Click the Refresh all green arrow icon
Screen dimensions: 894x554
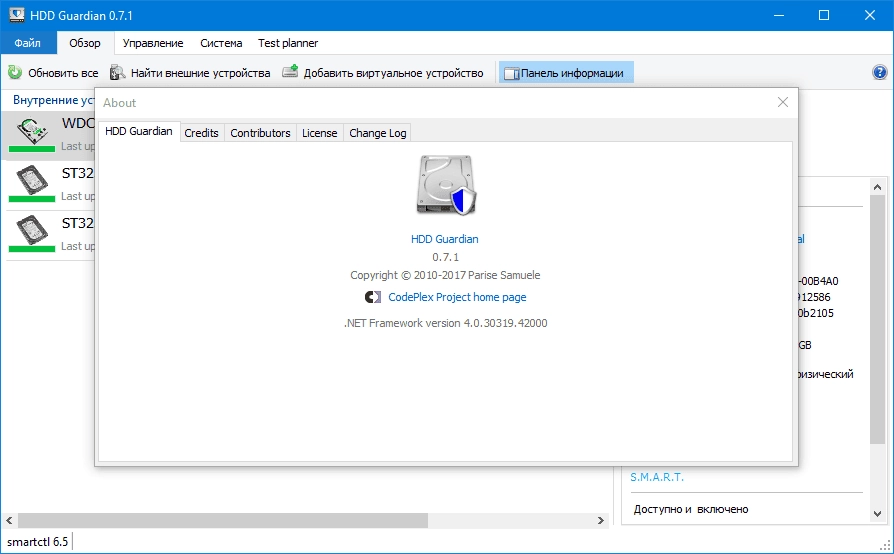(x=15, y=72)
